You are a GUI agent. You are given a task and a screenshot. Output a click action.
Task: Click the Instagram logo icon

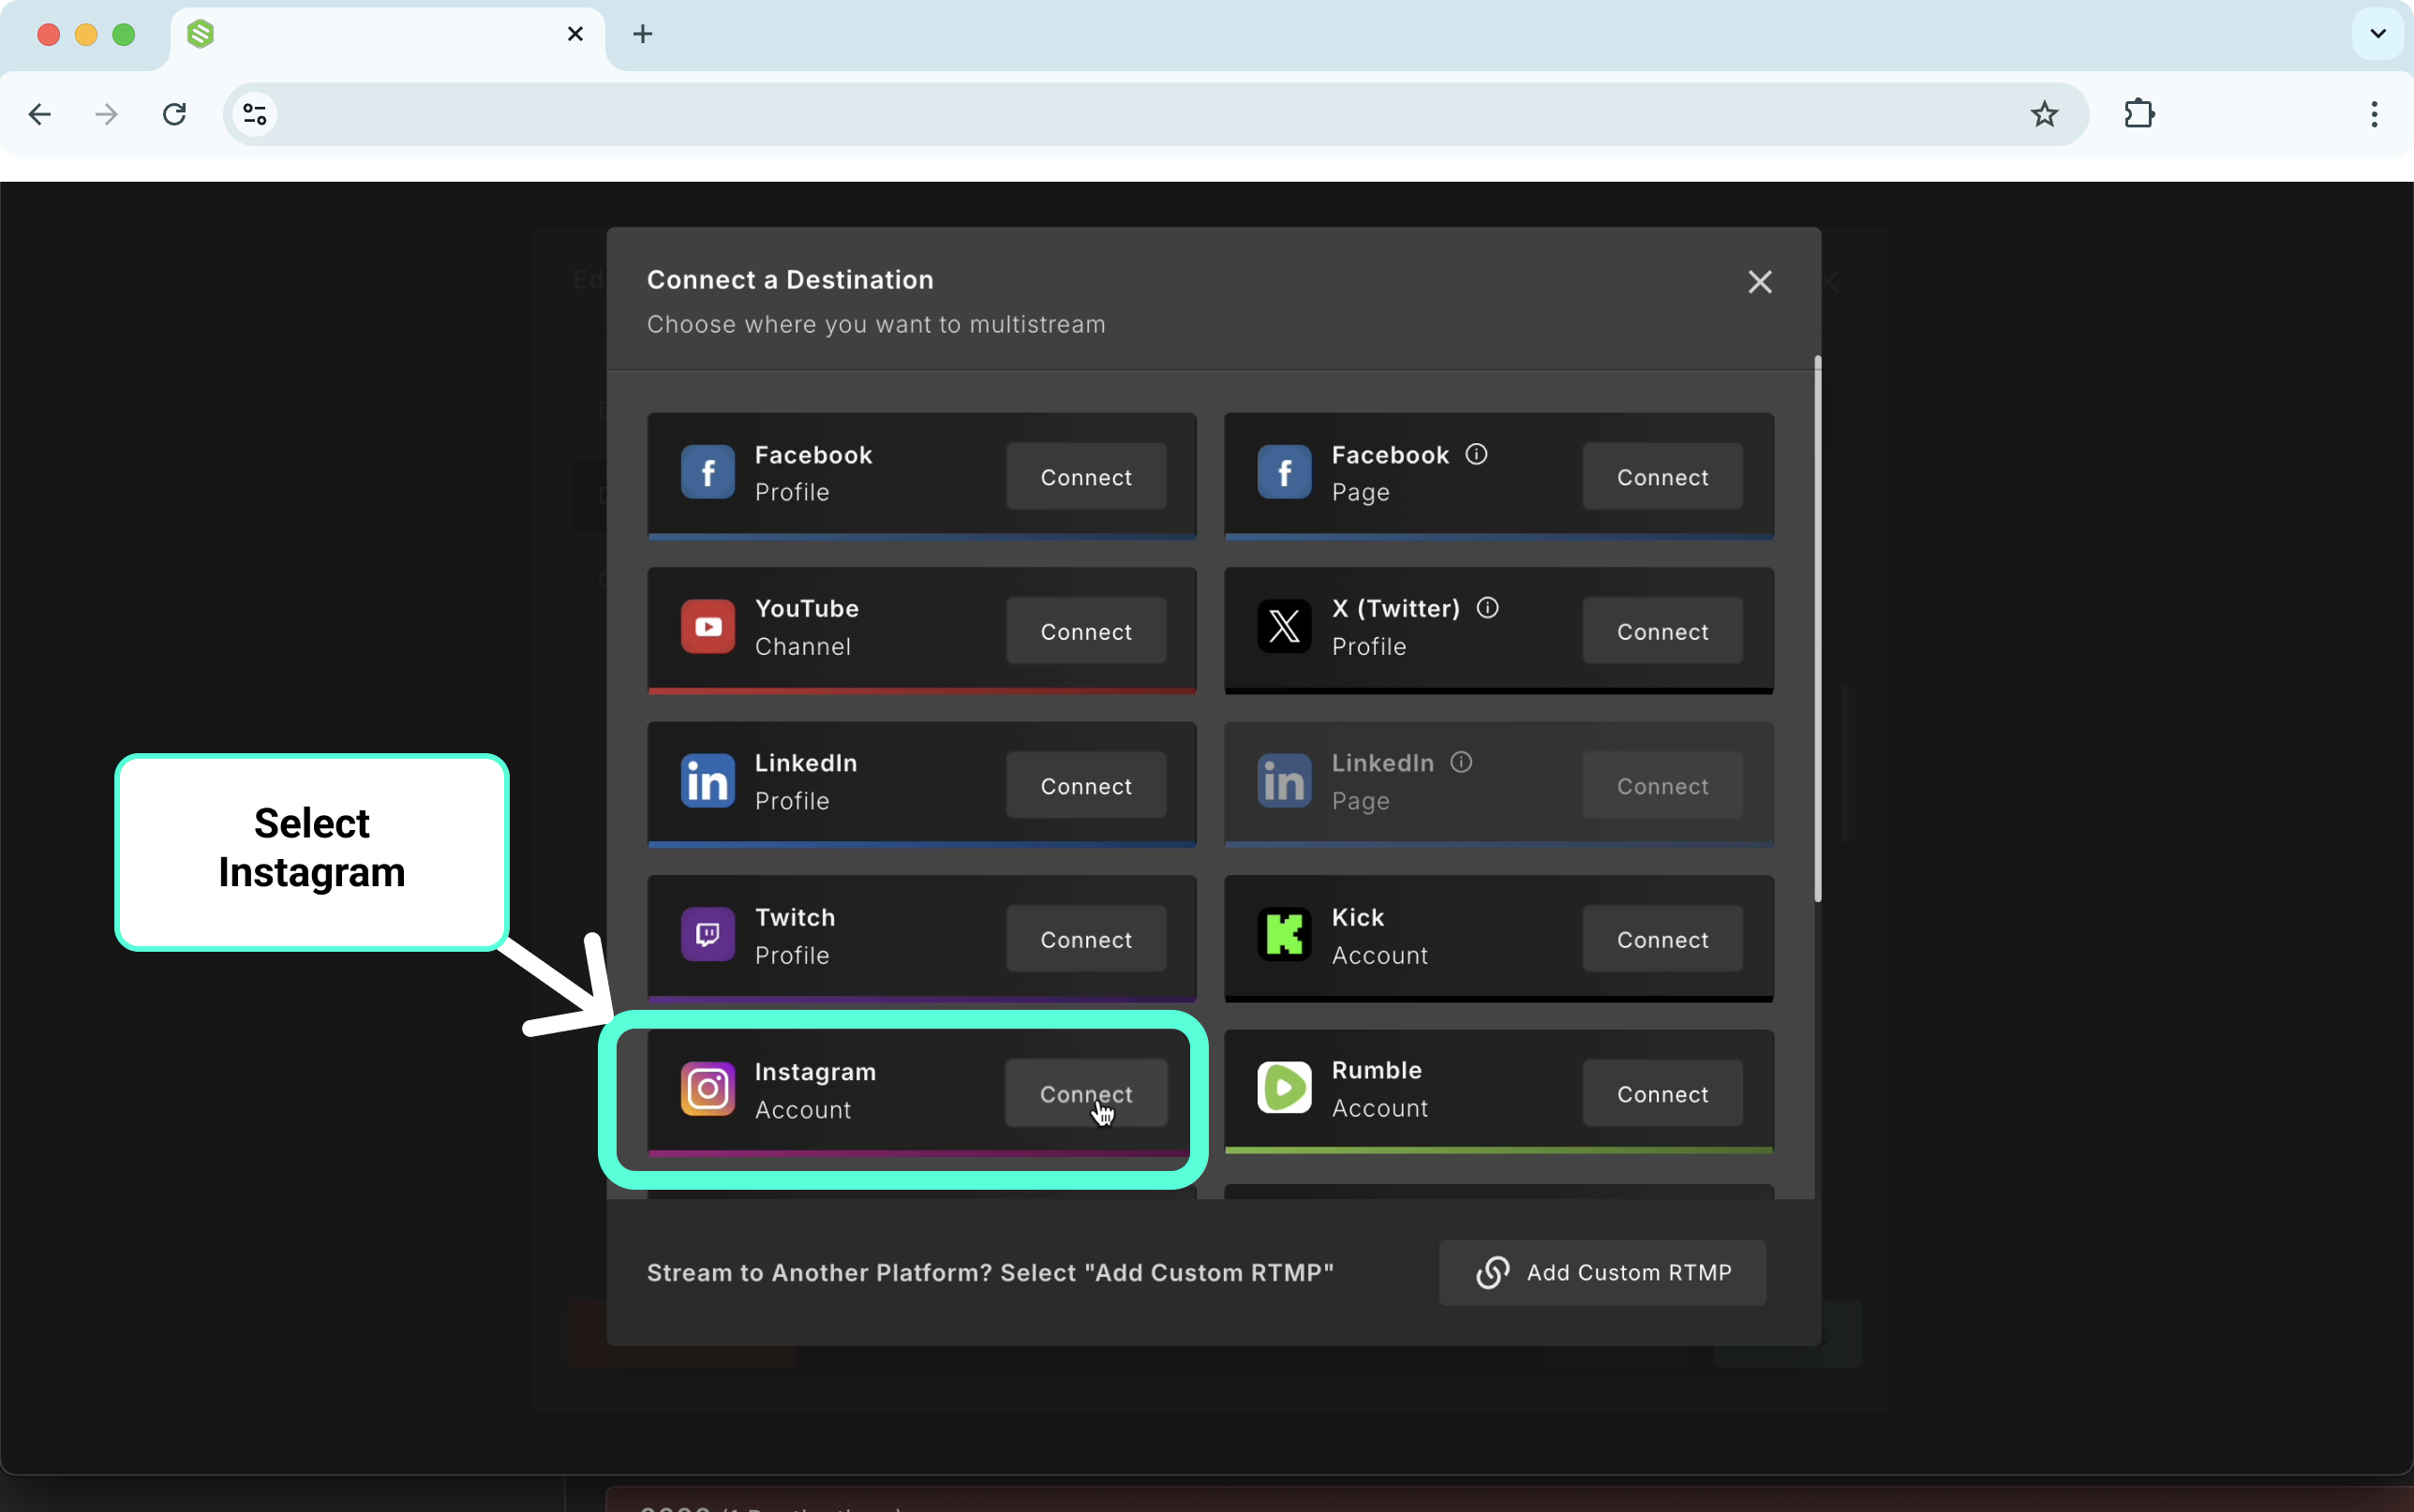click(708, 1089)
